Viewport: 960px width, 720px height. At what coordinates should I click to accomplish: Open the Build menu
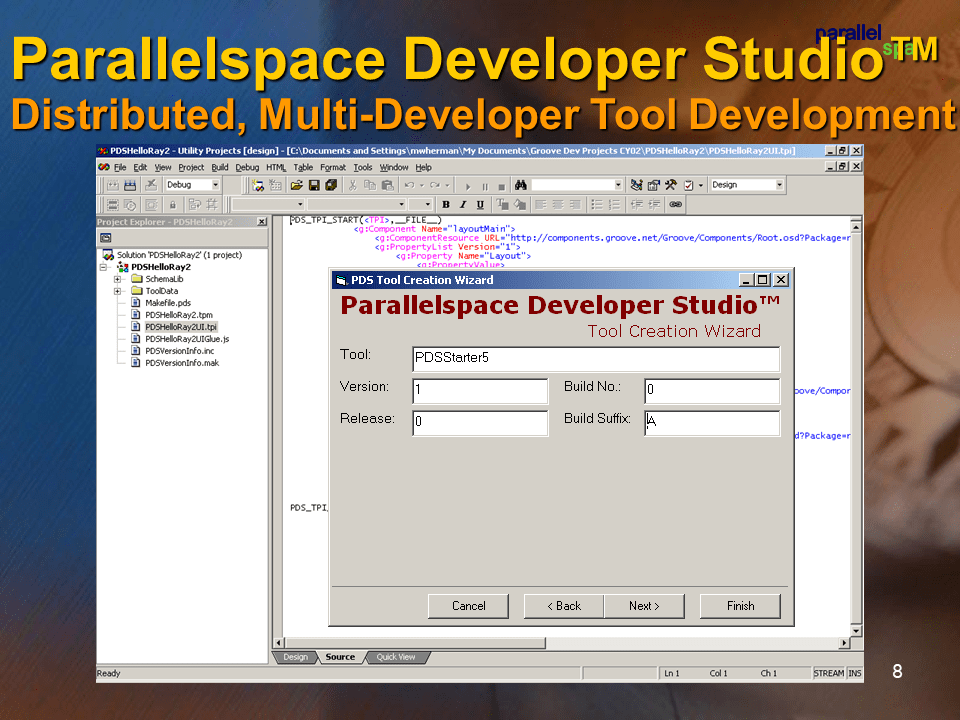pyautogui.click(x=220, y=167)
